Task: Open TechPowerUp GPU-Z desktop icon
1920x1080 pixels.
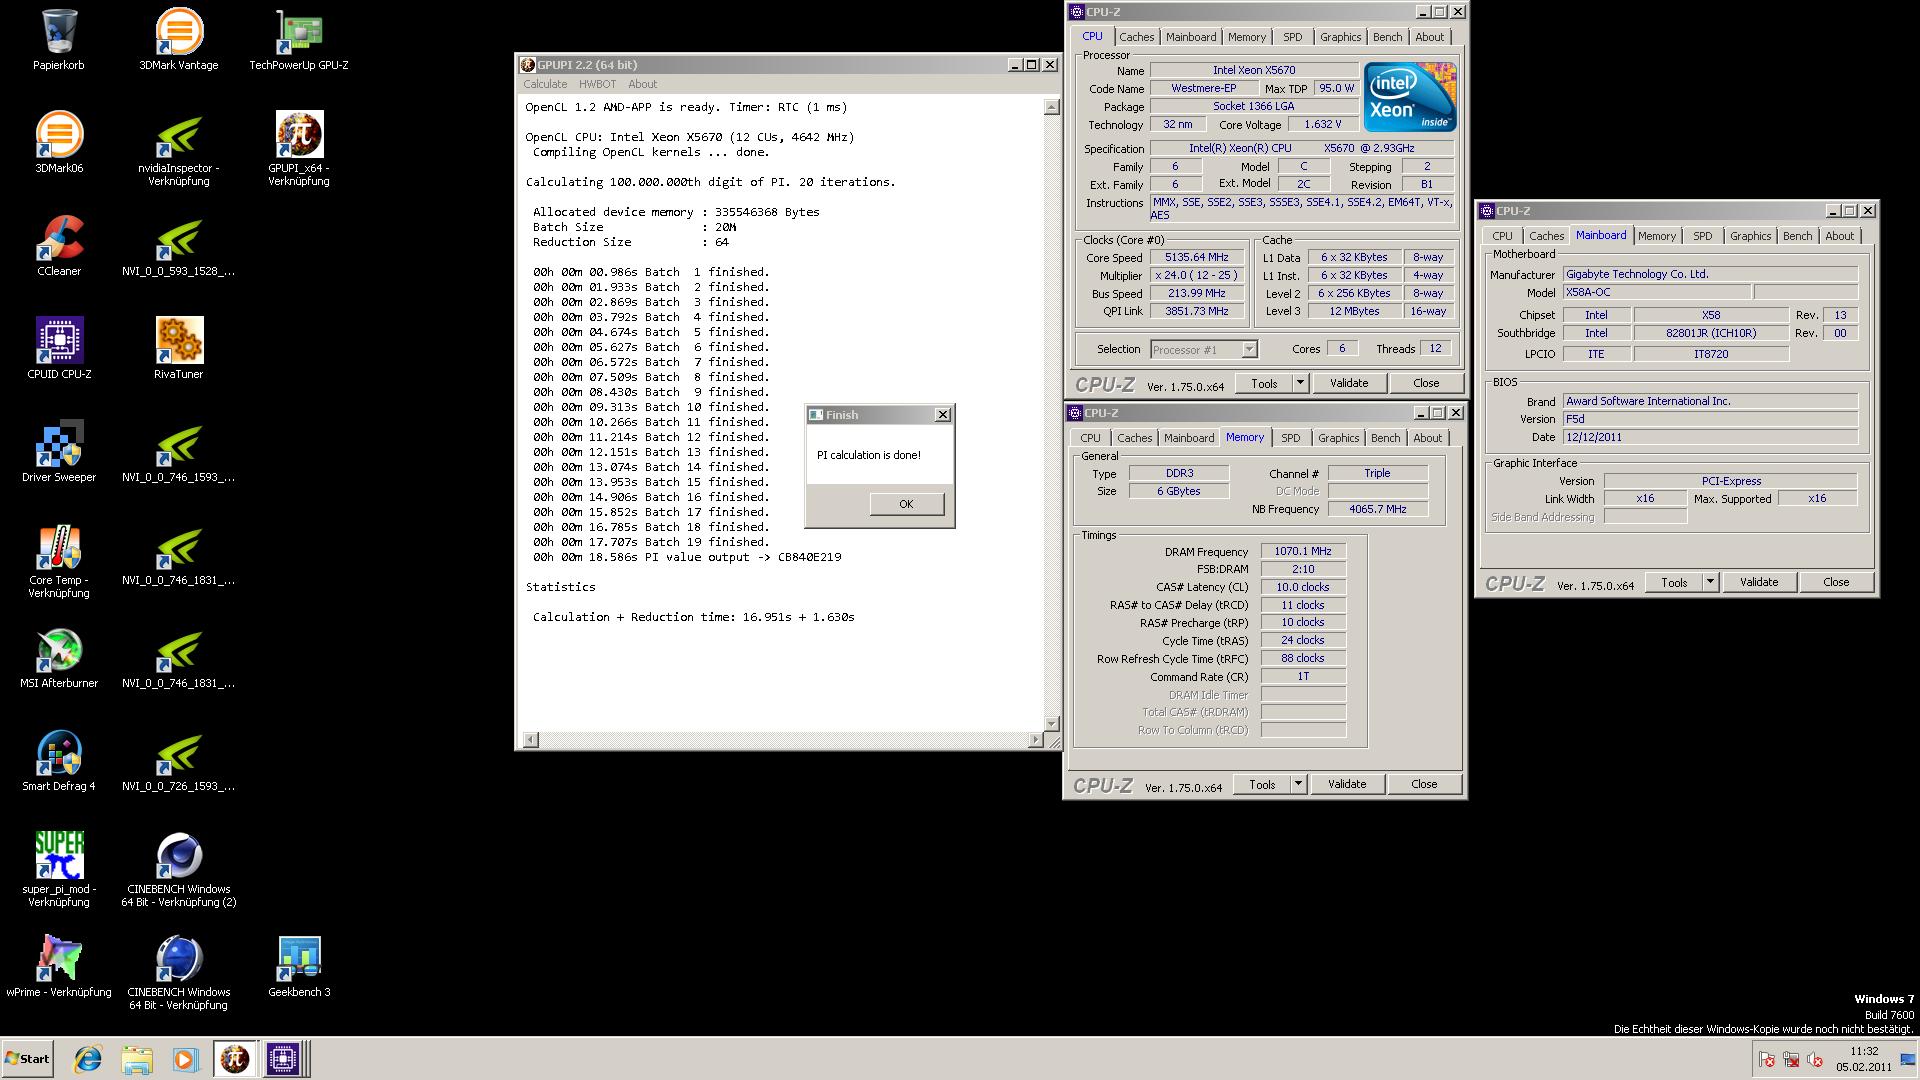Action: coord(299,40)
